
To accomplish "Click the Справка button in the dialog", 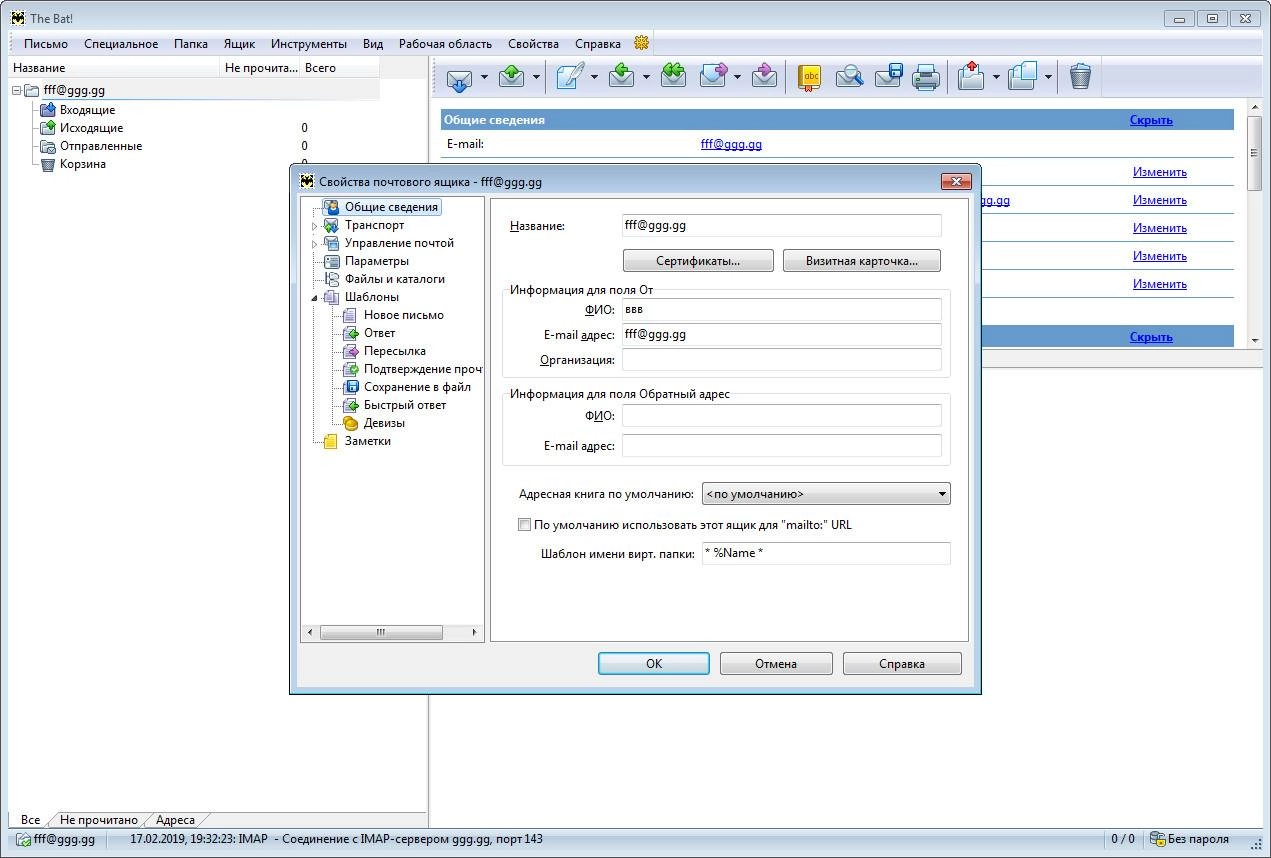I will point(902,663).
